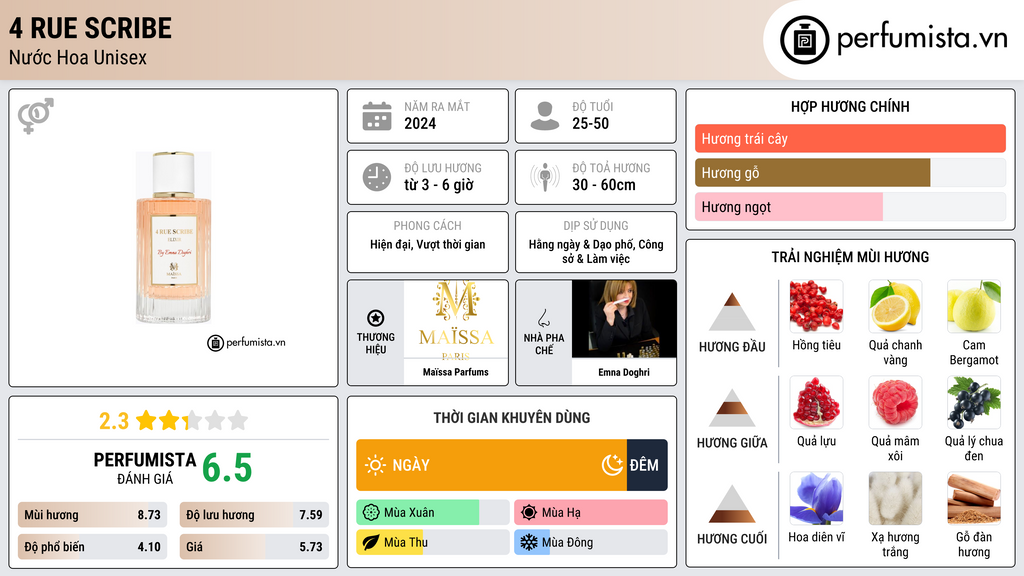
Task: Select the Cam Bergamot note image
Action: pyautogui.click(x=974, y=306)
